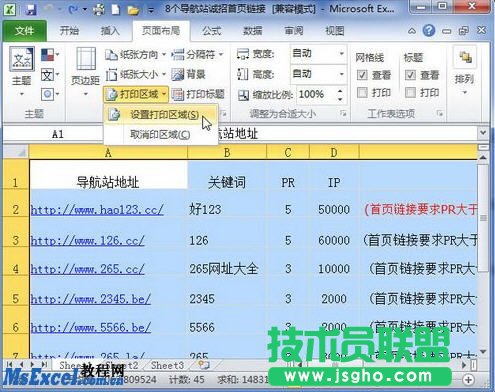
Task: Click the Select All corner button
Action: coord(16,152)
